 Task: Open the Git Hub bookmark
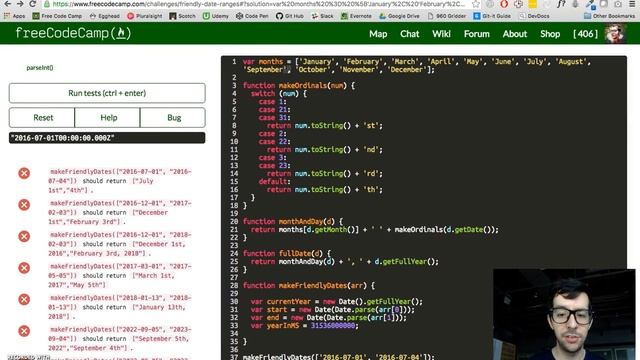(x=290, y=16)
